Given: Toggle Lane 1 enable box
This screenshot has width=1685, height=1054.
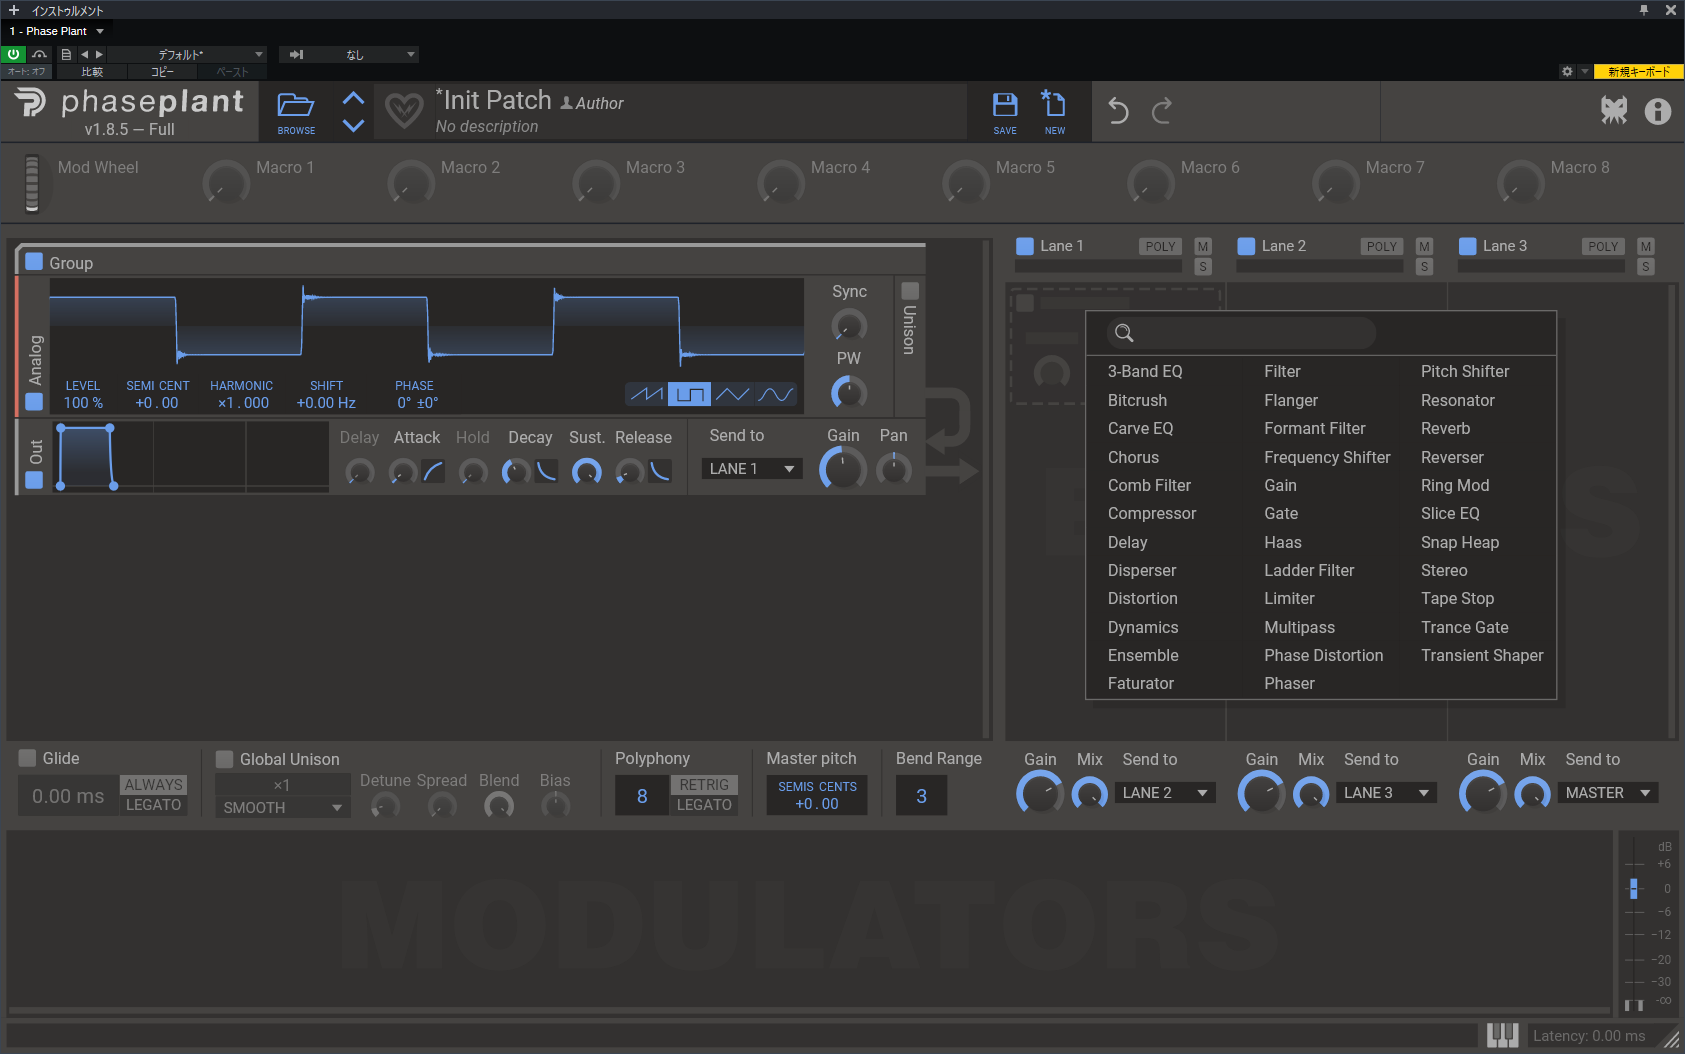Looking at the screenshot, I should pos(1024,246).
